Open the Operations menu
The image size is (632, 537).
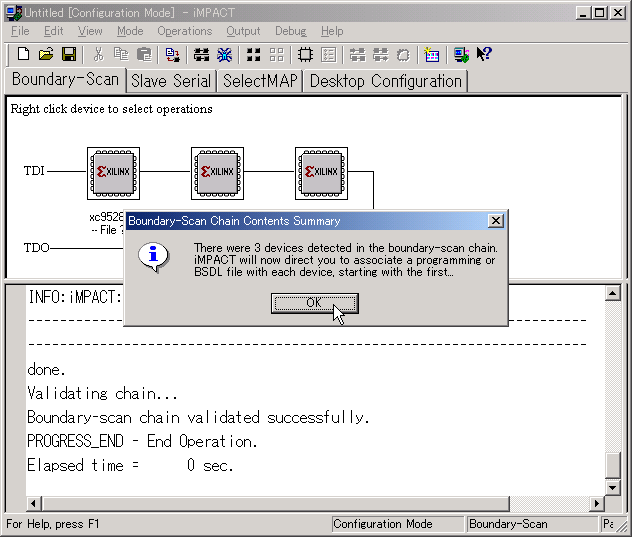(x=184, y=31)
